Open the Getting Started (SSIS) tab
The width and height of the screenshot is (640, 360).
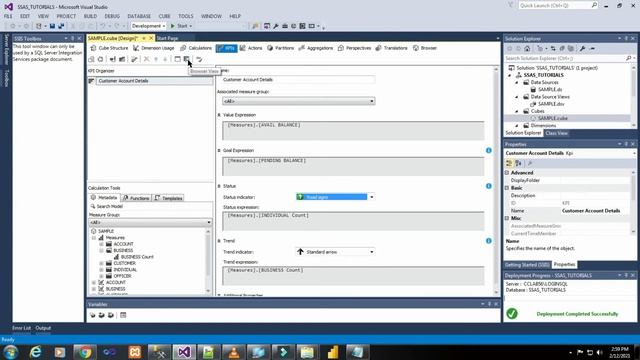[x=527, y=264]
